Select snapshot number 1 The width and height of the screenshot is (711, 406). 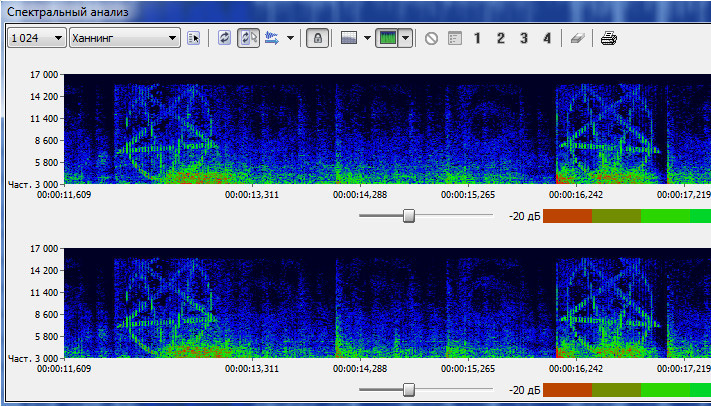pyautogui.click(x=477, y=38)
